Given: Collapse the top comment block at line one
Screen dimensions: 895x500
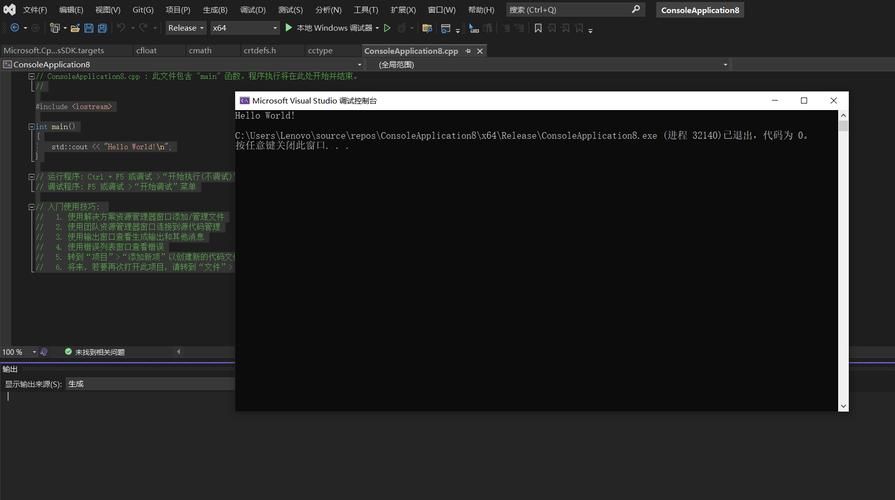Looking at the screenshot, I should tap(31, 76).
